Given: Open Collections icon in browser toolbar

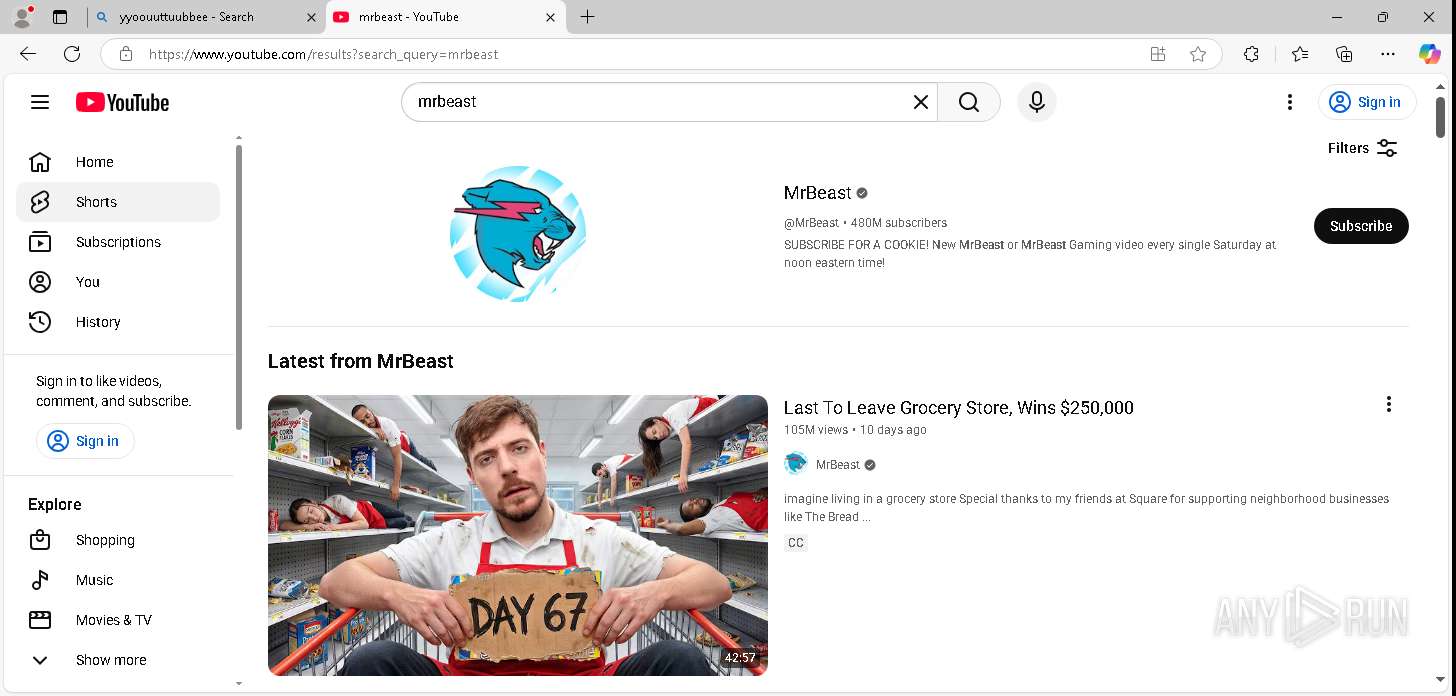Looking at the screenshot, I should (x=1344, y=54).
